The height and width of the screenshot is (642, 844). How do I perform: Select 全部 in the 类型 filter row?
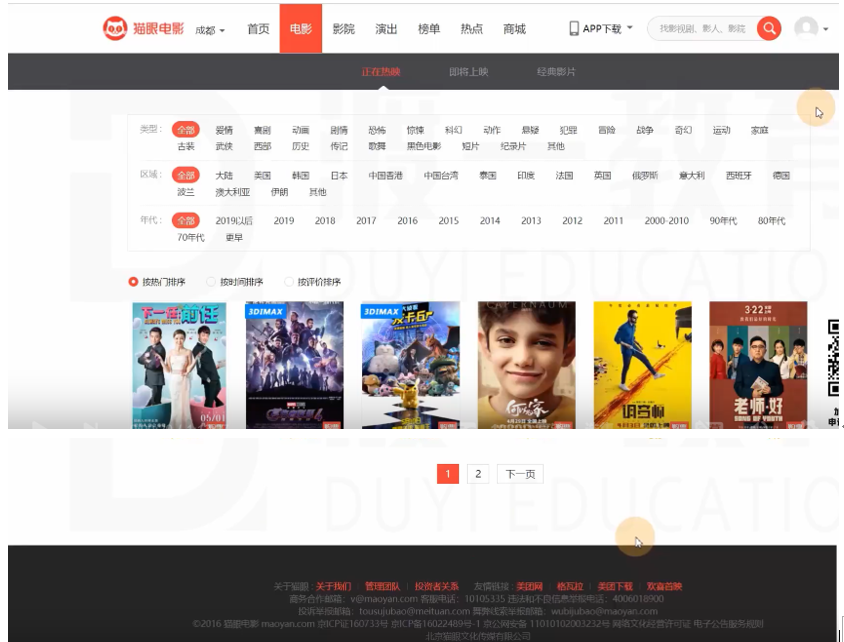tap(186, 130)
